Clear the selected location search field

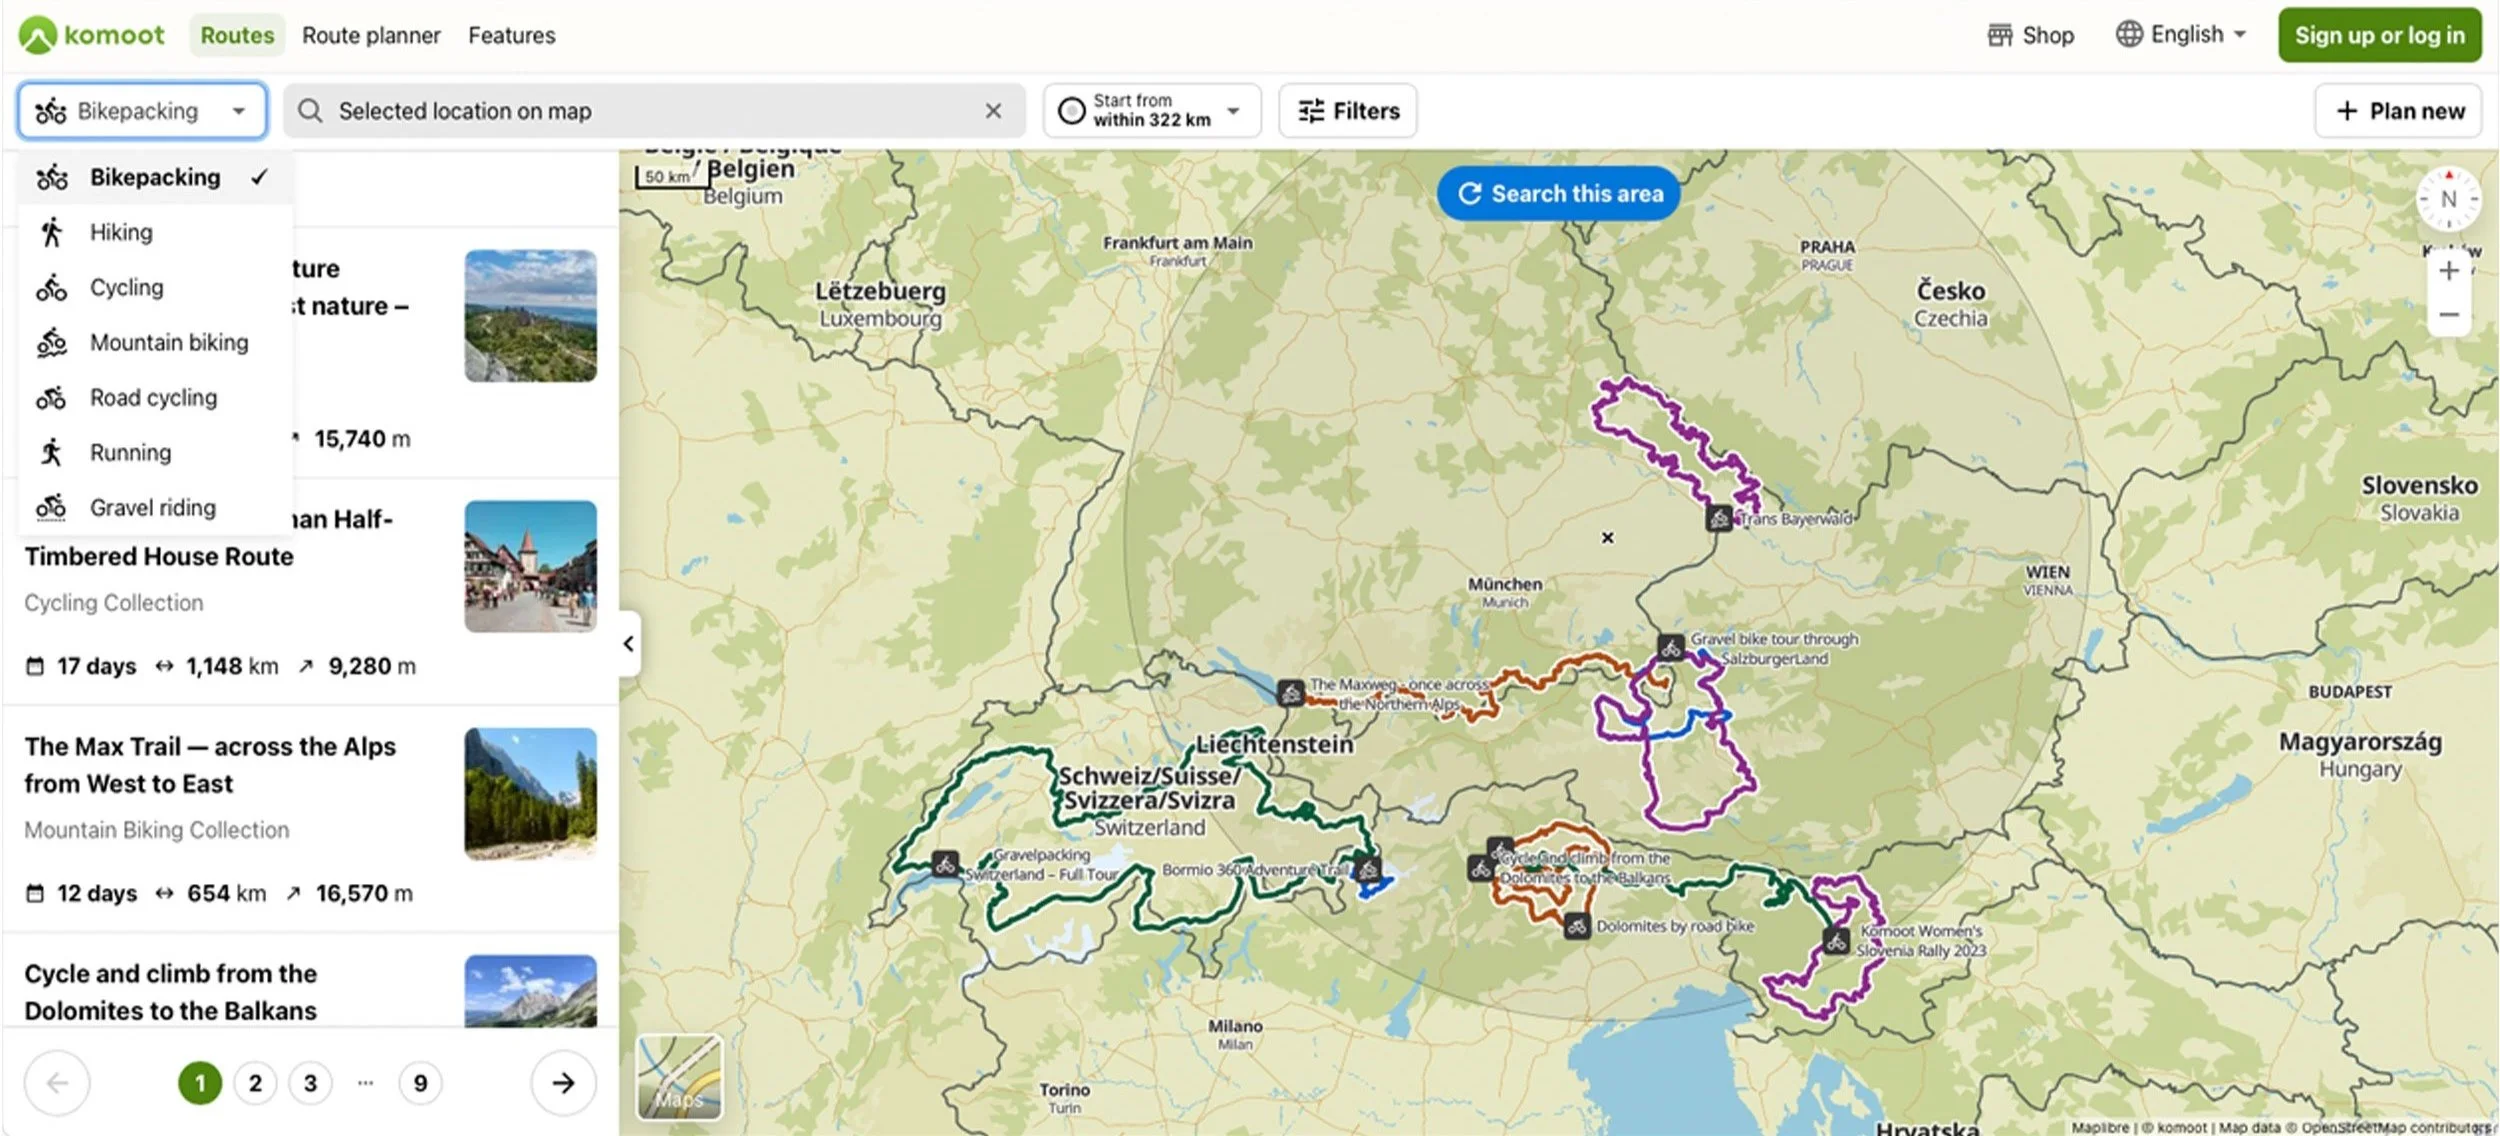click(x=992, y=111)
